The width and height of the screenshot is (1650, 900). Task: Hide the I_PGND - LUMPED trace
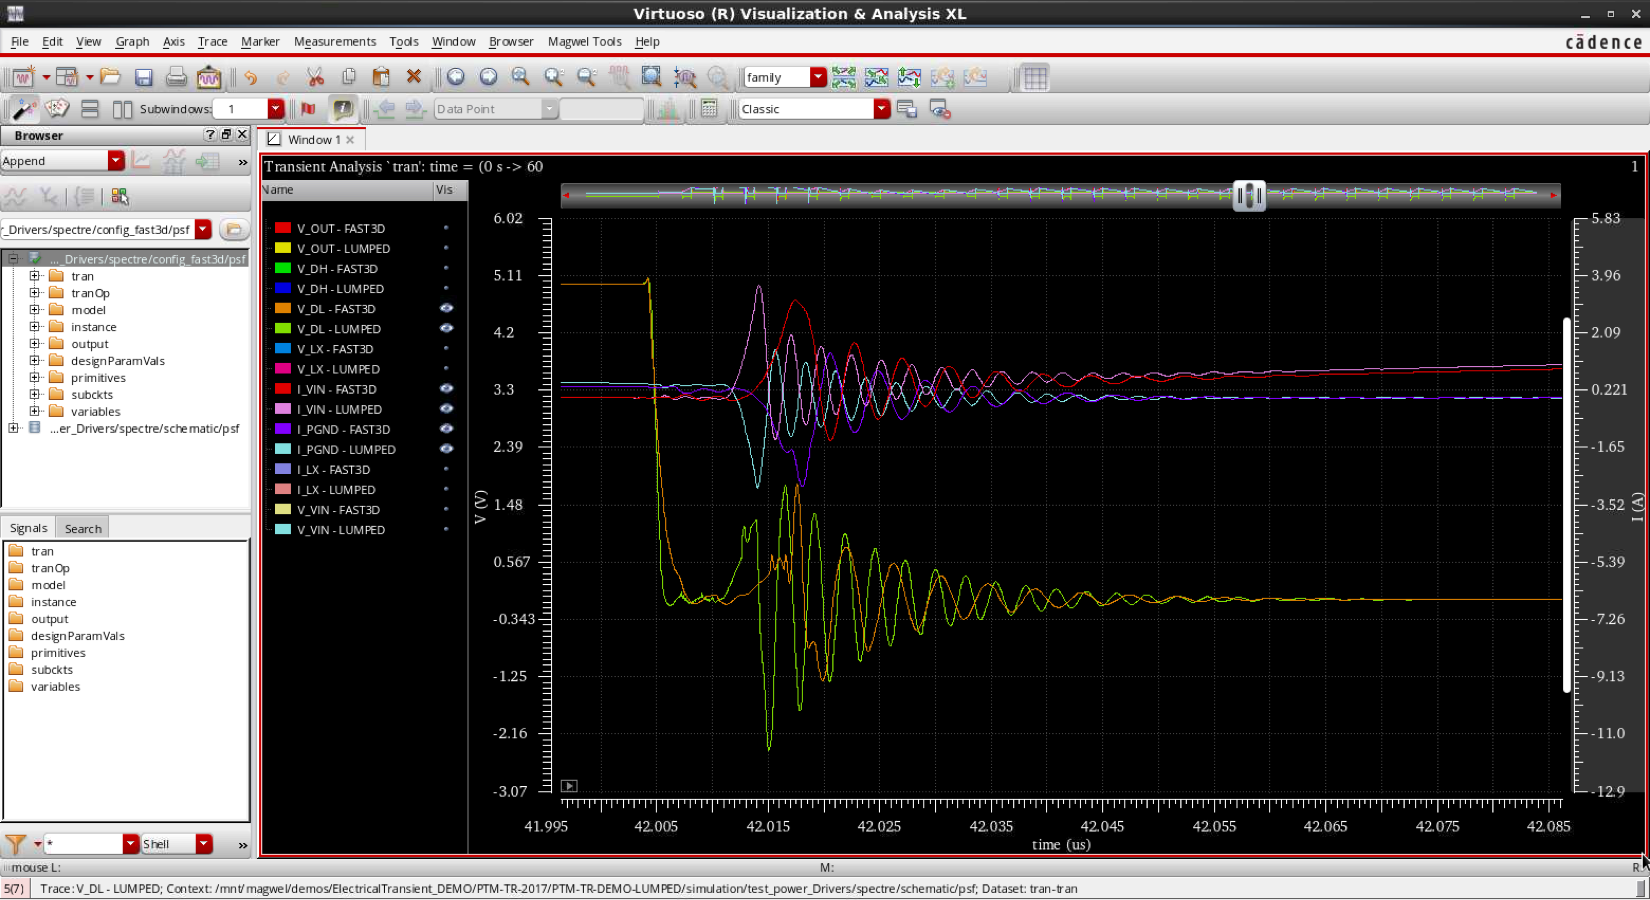[x=446, y=449]
